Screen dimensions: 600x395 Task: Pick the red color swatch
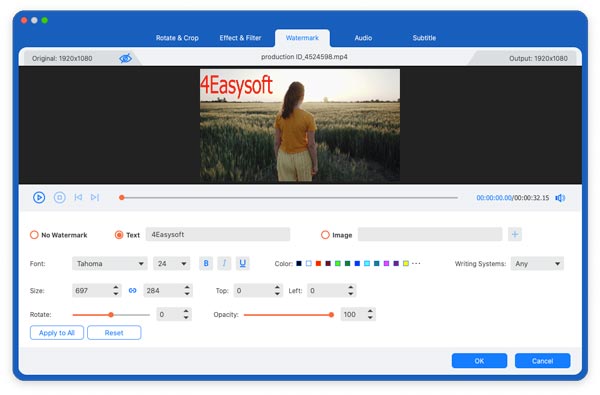pos(318,263)
